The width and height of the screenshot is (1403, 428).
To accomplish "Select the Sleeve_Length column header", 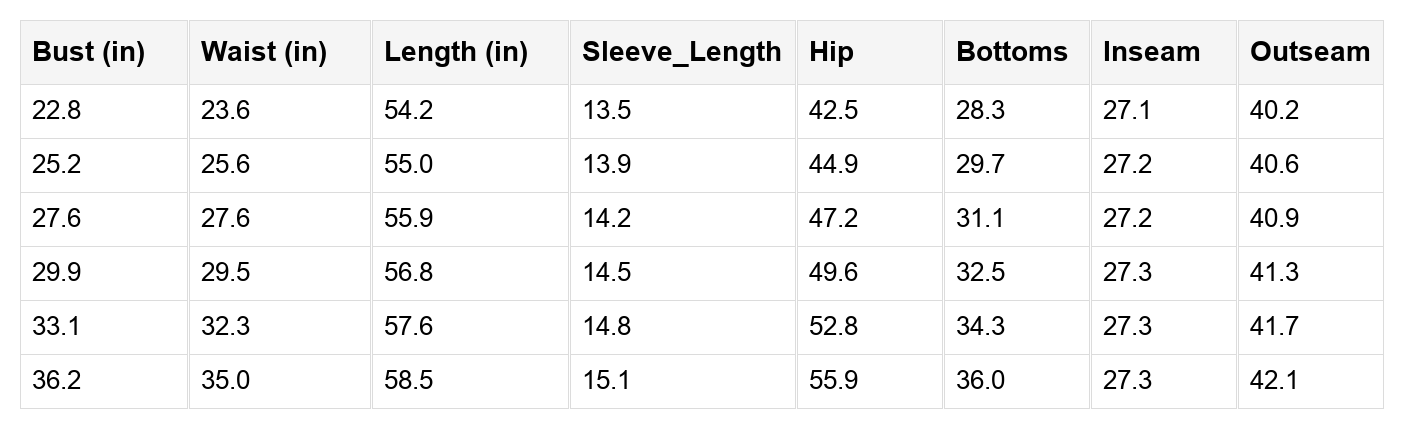I will [682, 53].
